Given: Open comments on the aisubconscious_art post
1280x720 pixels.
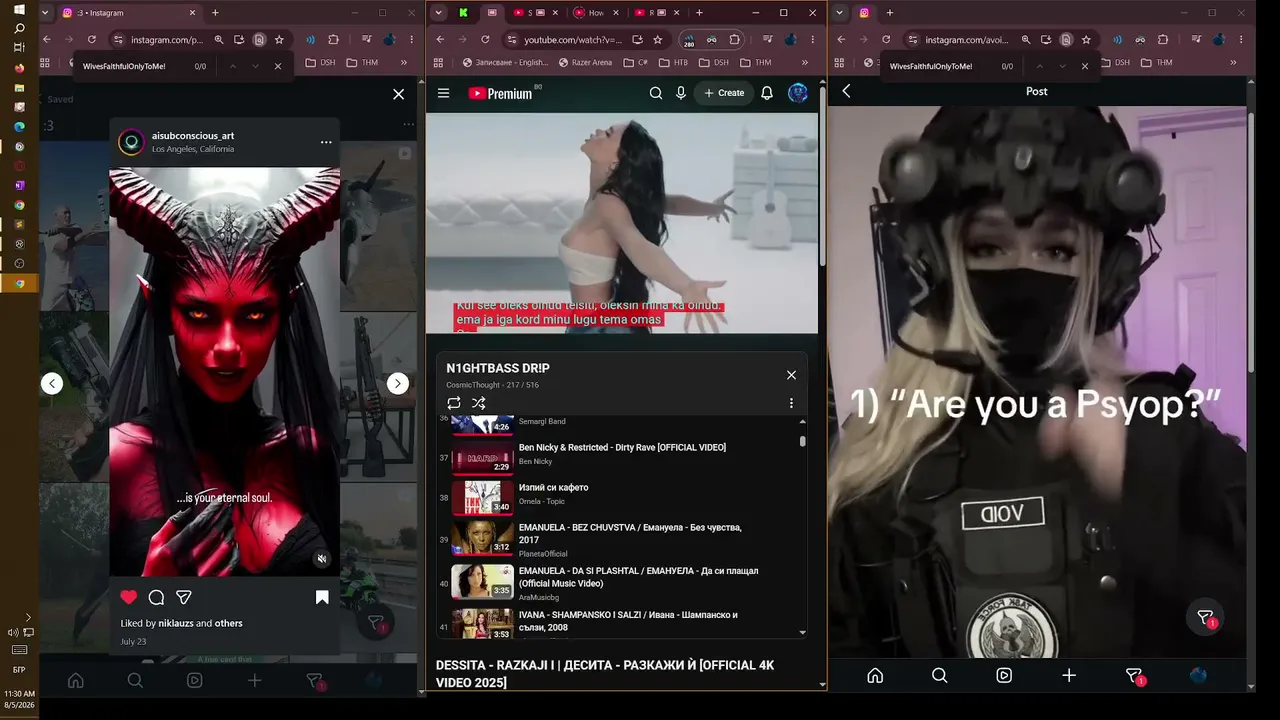Looking at the screenshot, I should pyautogui.click(x=156, y=597).
